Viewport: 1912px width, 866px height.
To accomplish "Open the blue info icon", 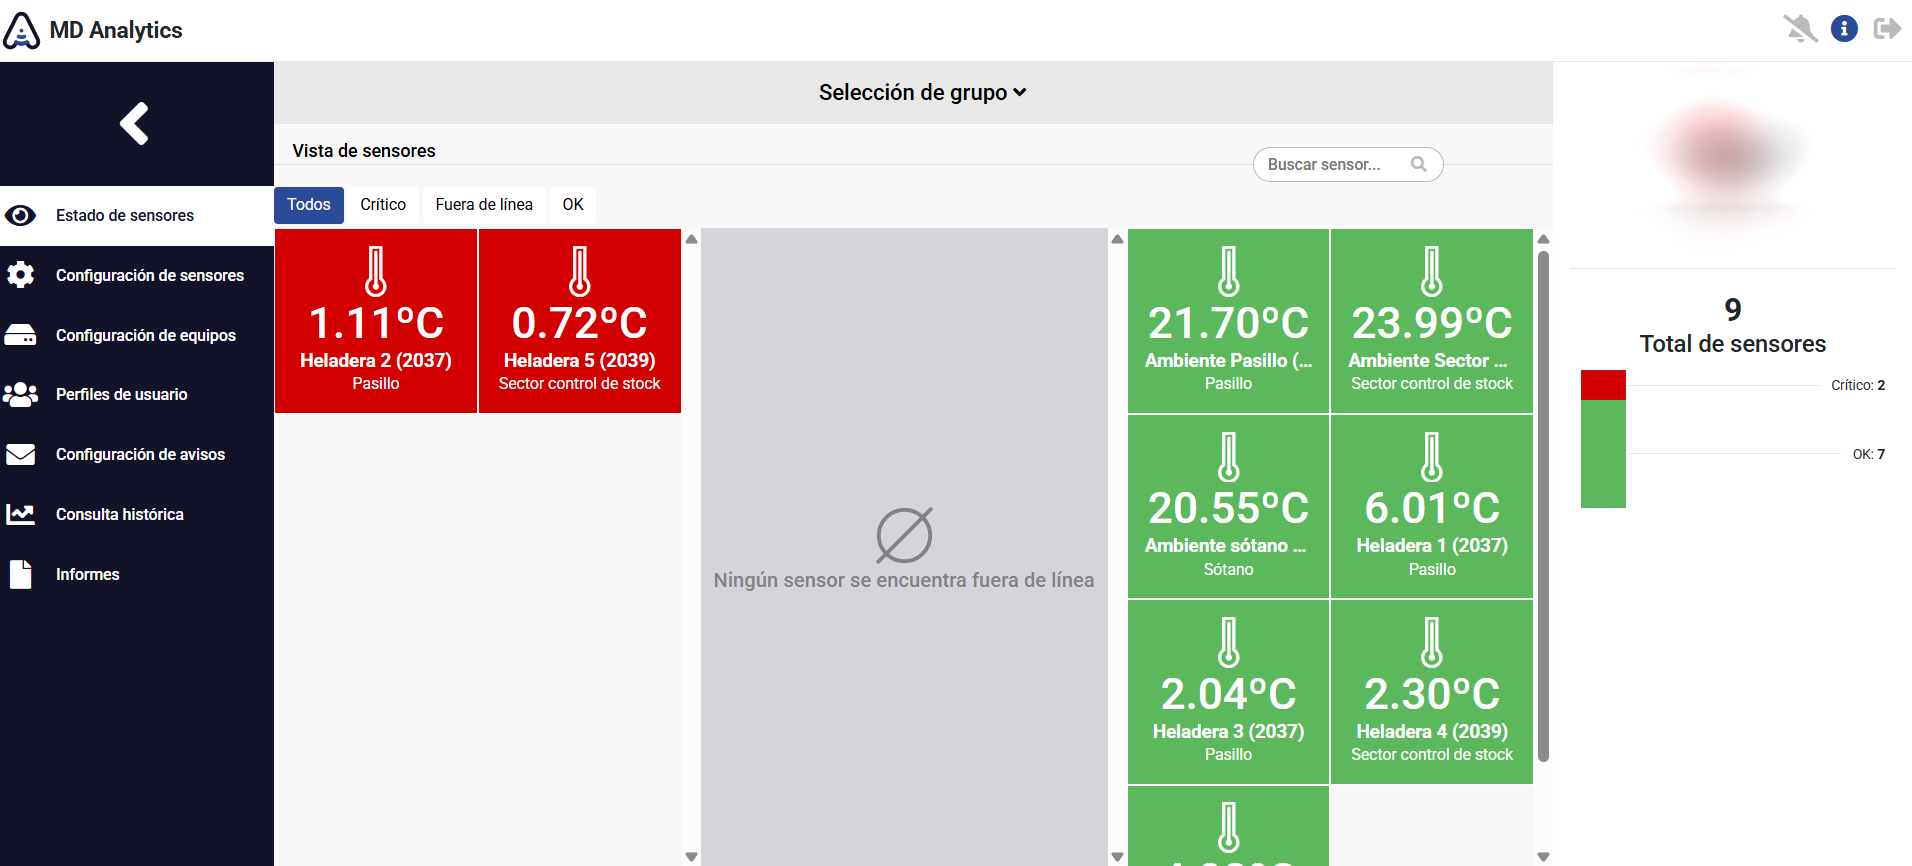I will pos(1844,29).
